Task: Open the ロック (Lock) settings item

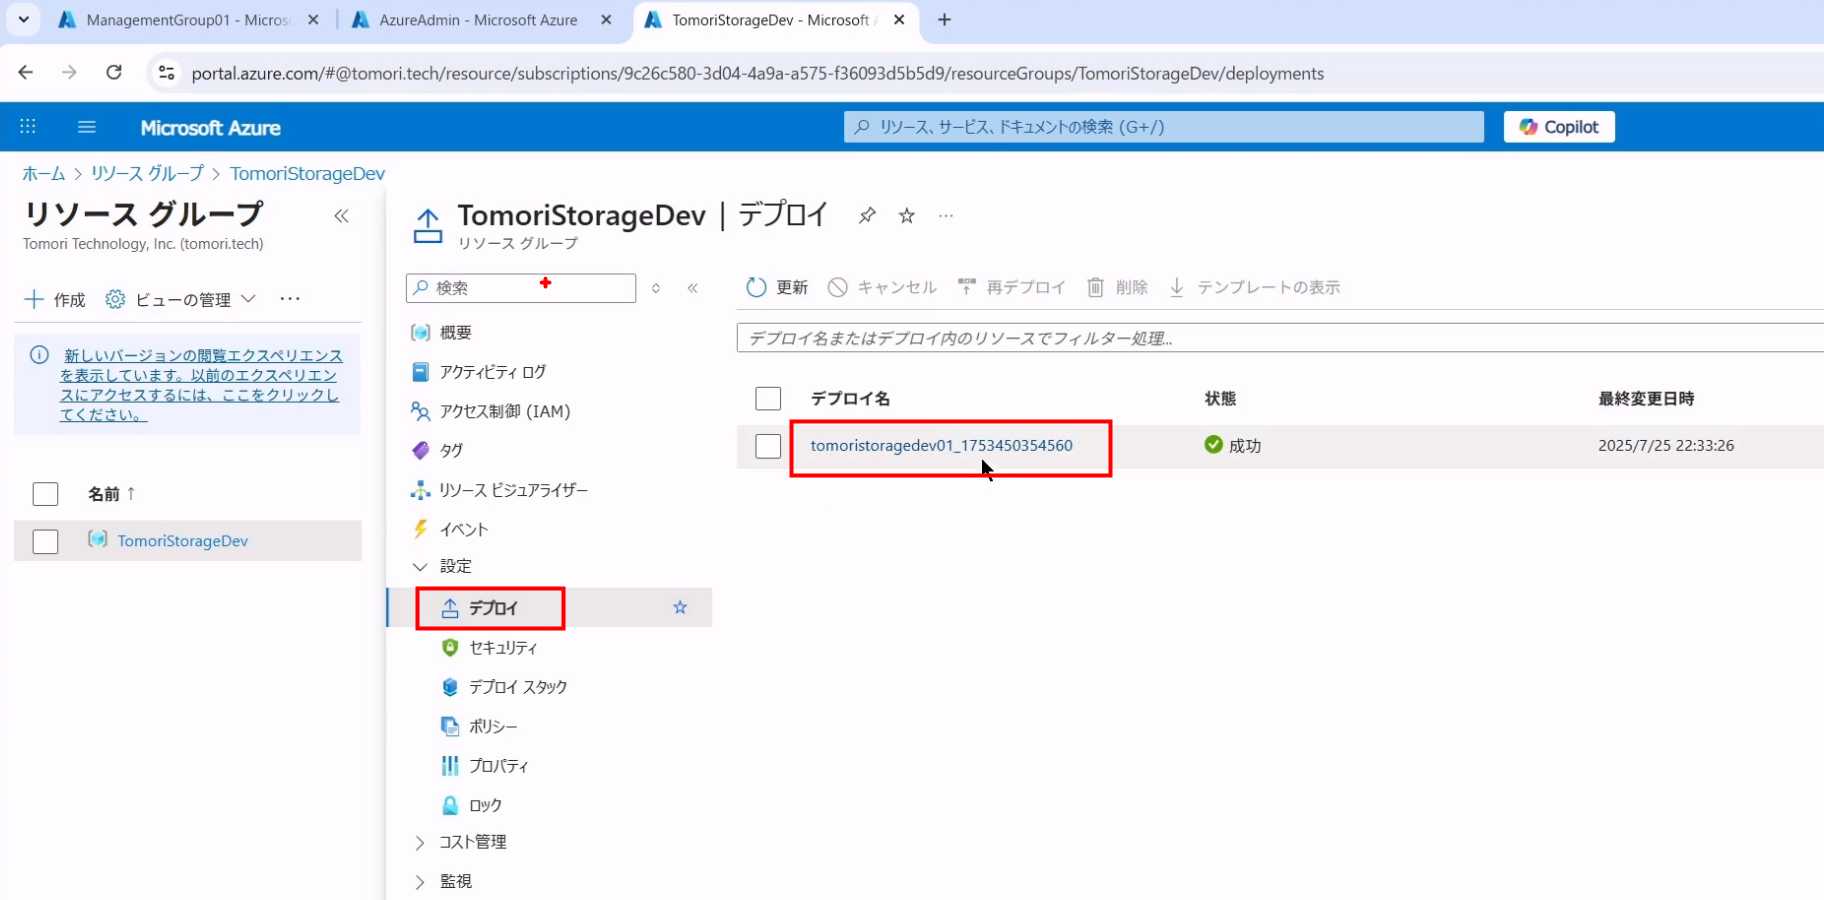Action: pyautogui.click(x=485, y=805)
